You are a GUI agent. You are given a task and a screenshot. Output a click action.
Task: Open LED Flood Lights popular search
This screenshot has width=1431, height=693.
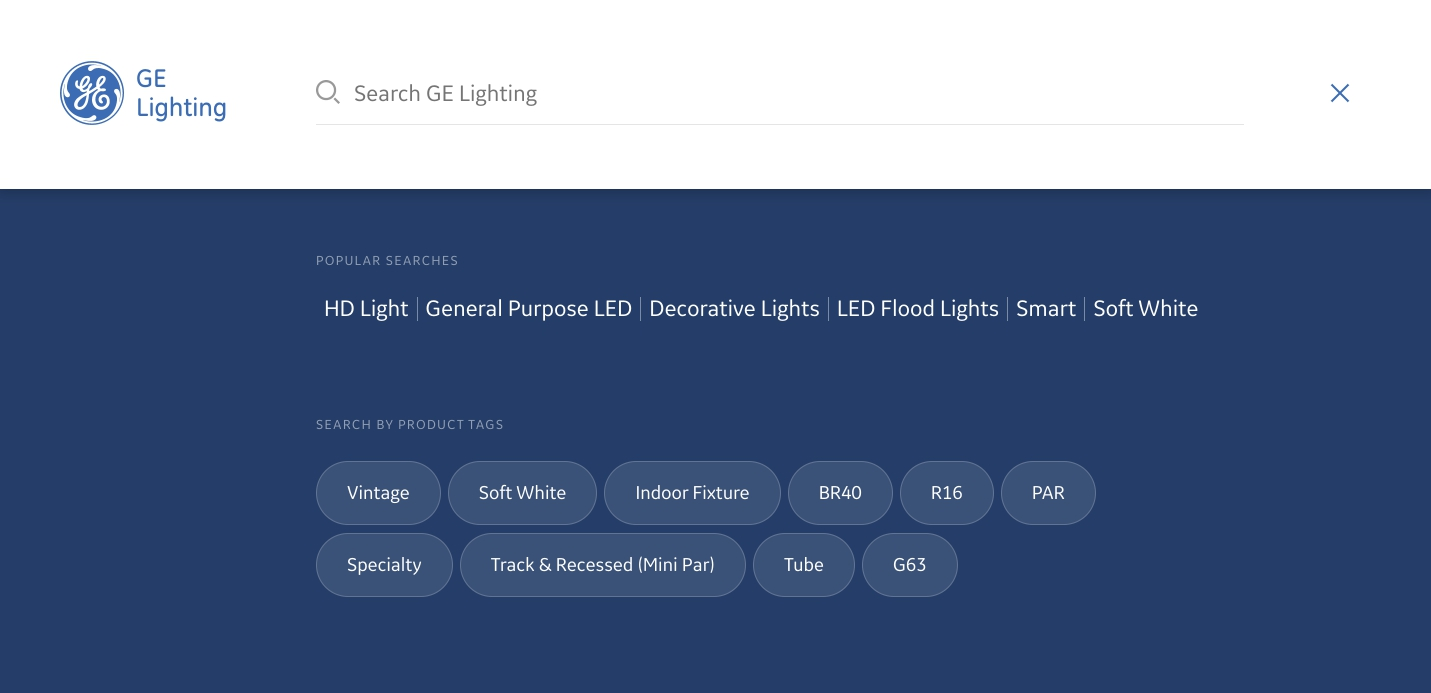917,309
